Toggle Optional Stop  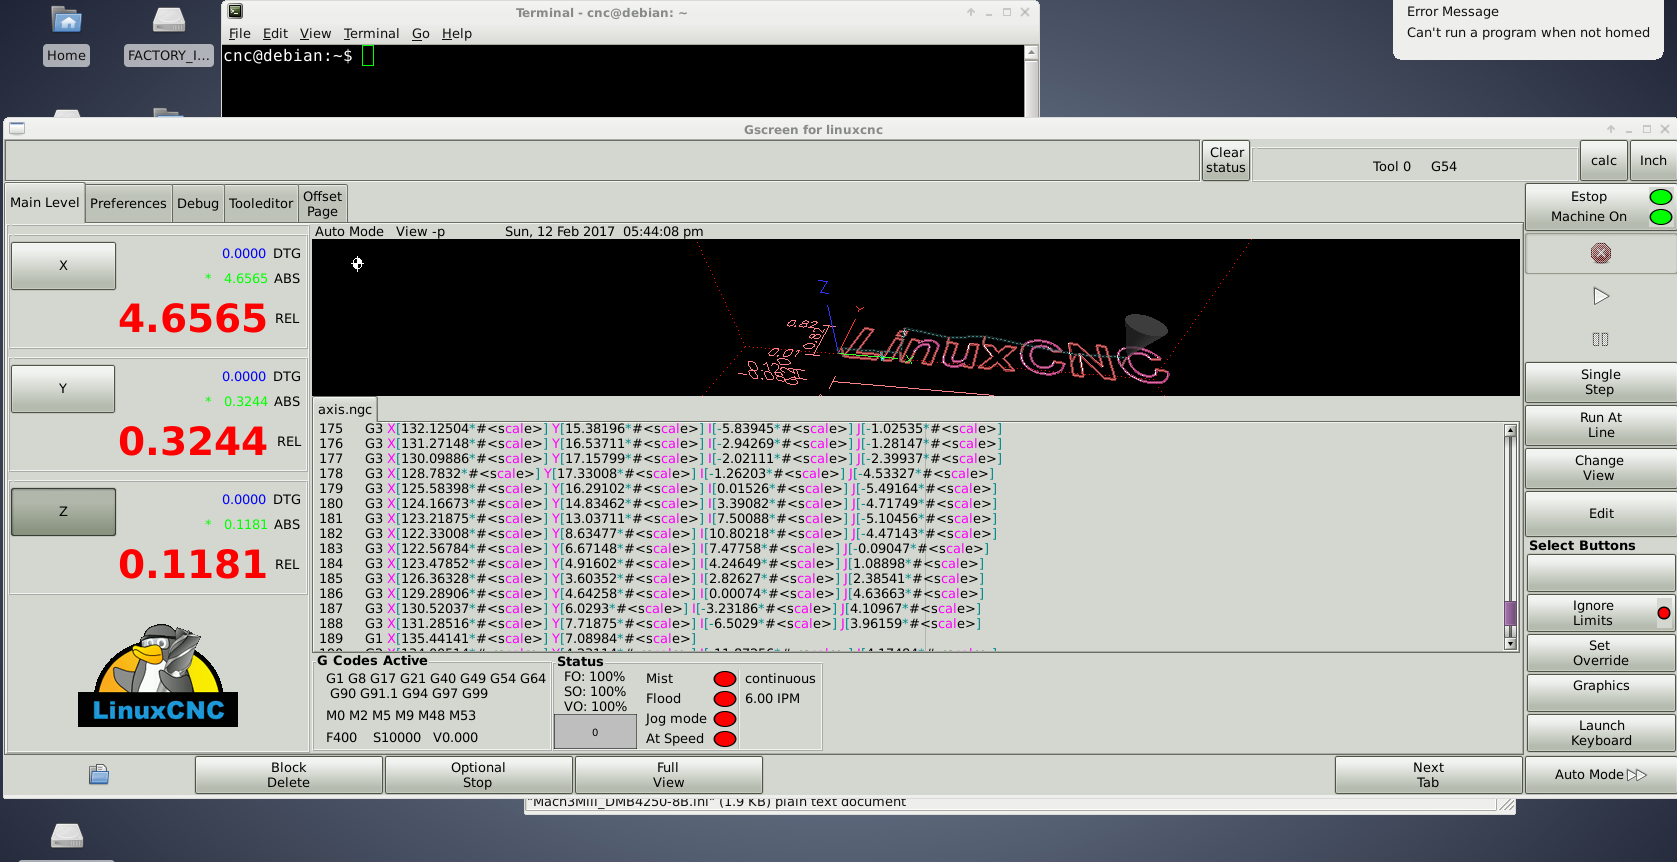(478, 775)
